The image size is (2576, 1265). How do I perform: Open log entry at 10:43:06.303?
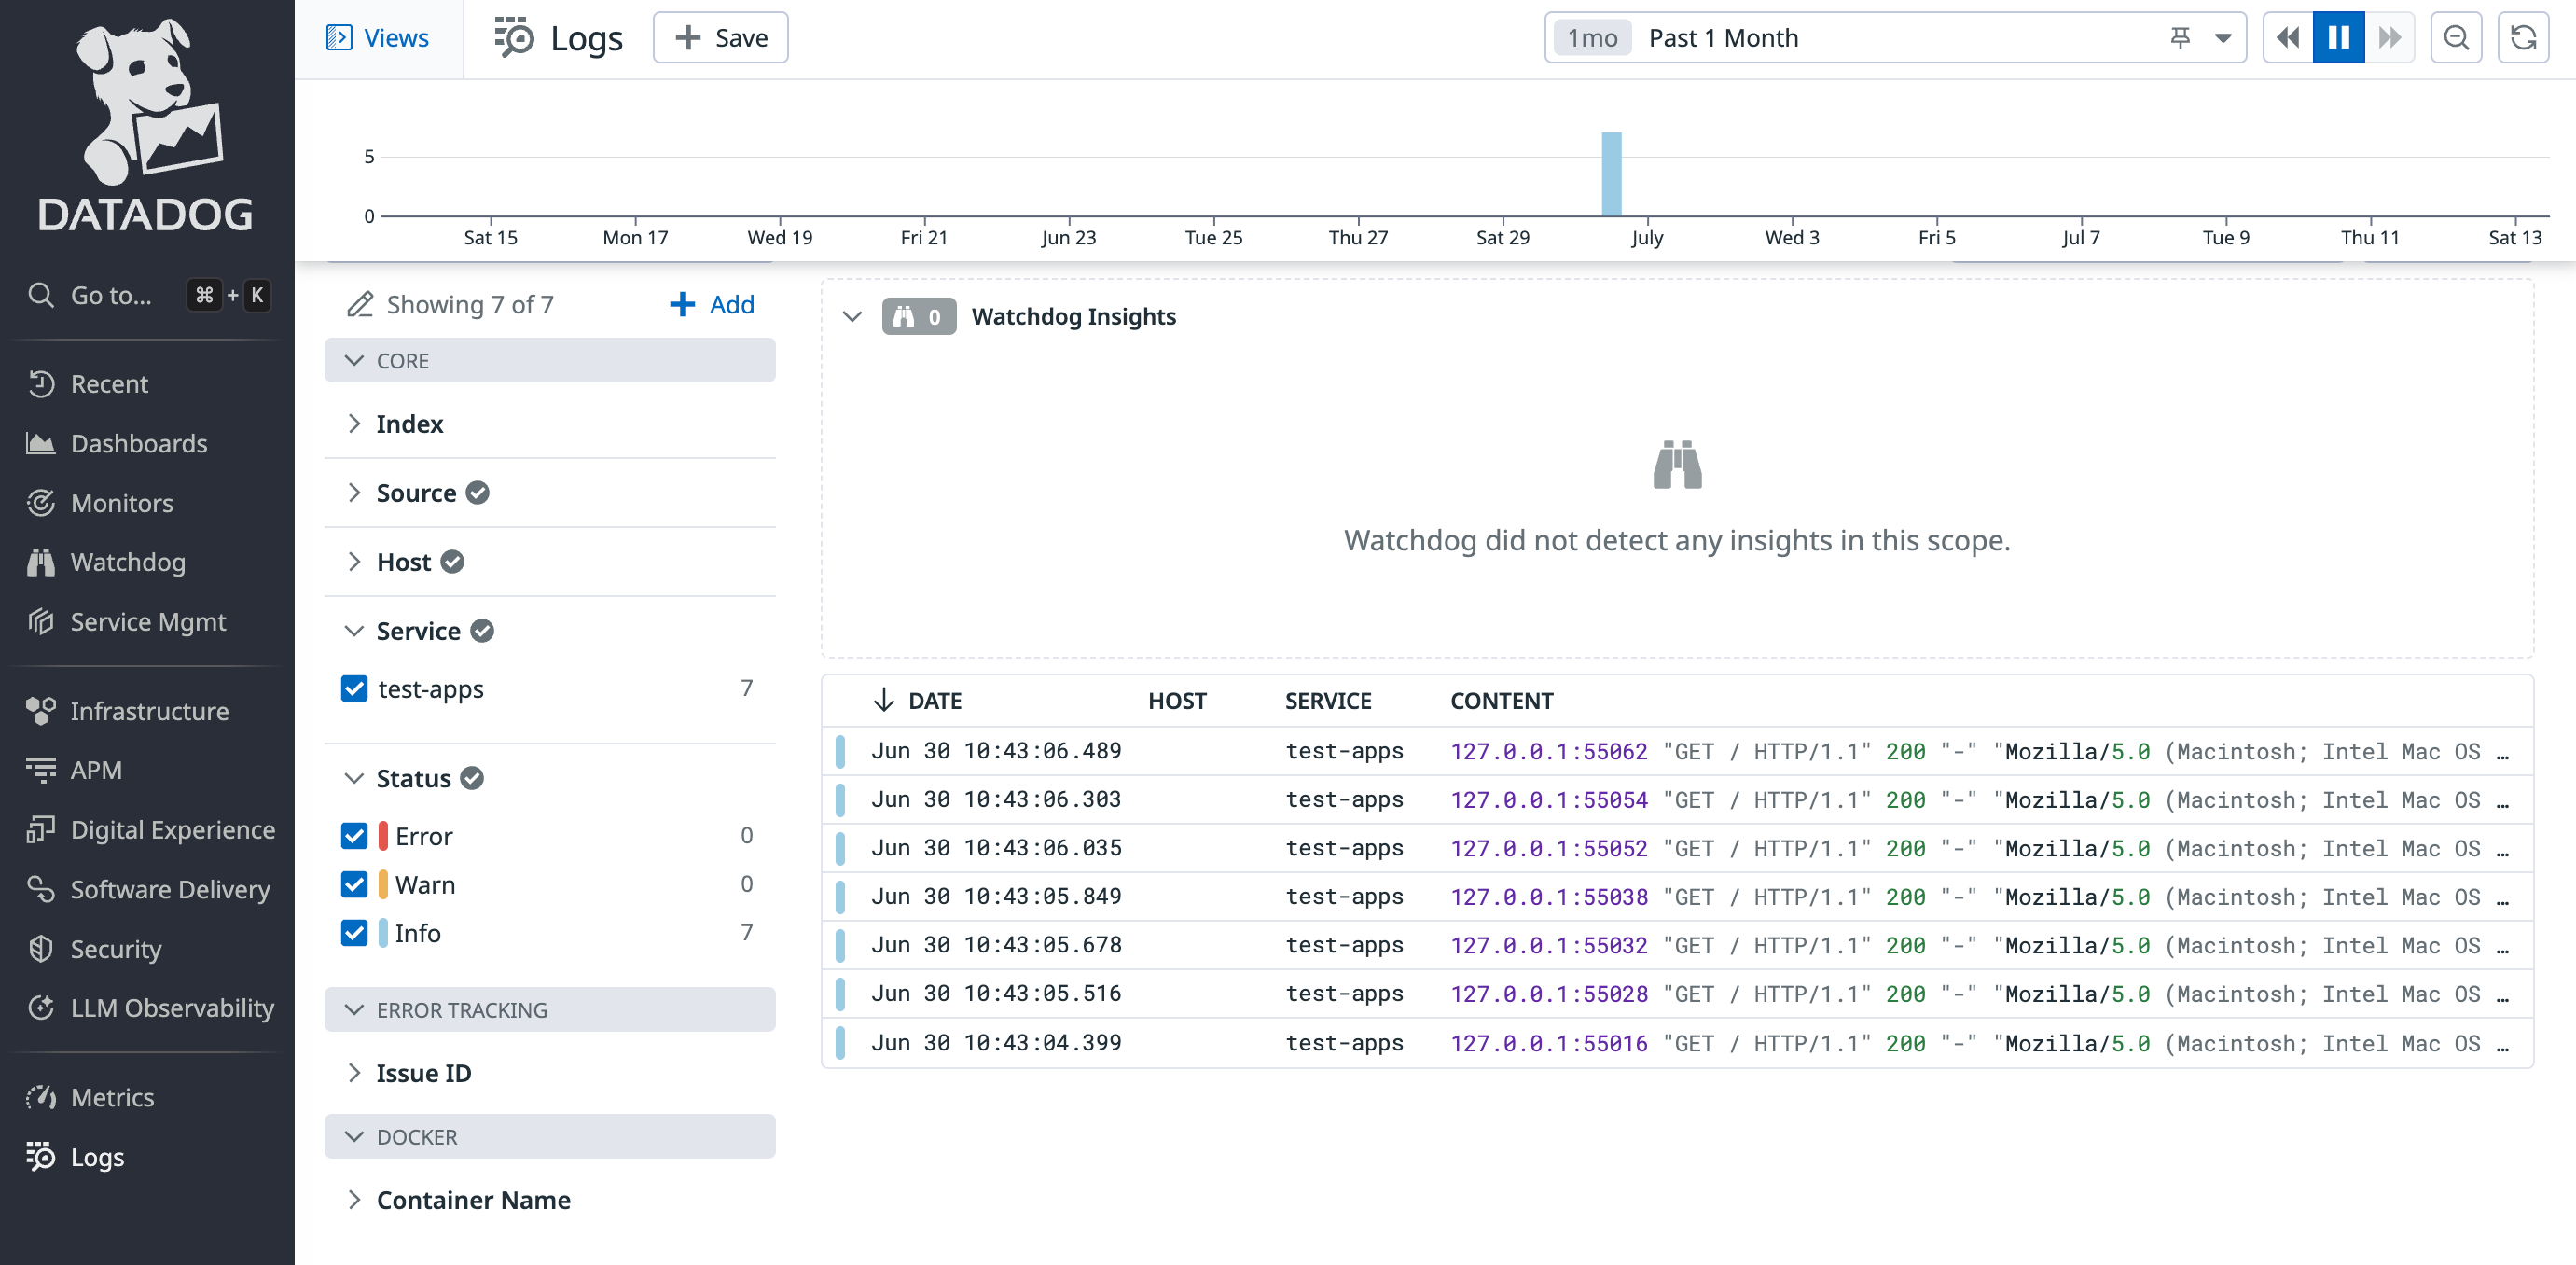(1677, 800)
